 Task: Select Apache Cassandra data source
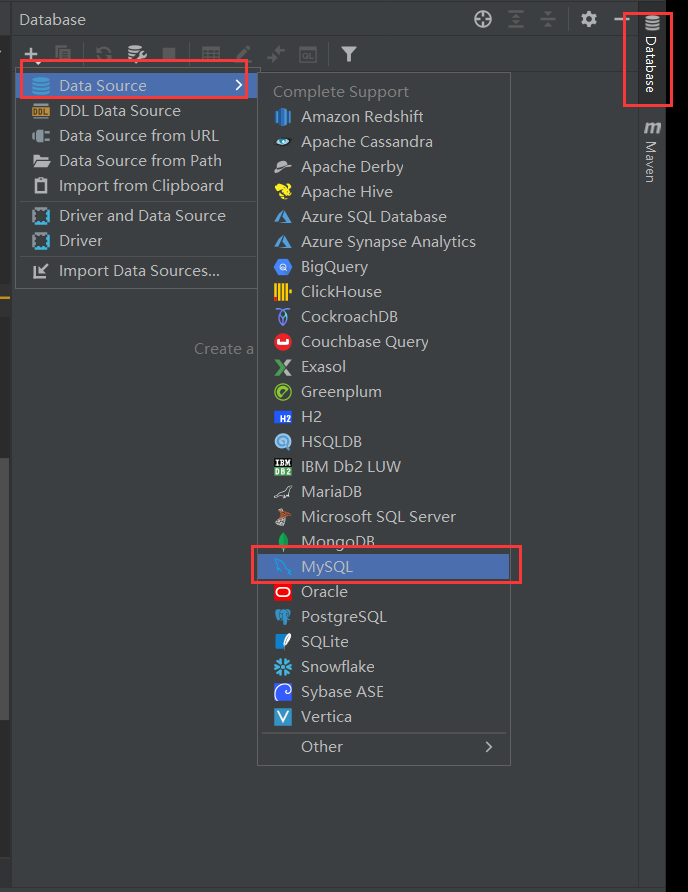click(384, 142)
